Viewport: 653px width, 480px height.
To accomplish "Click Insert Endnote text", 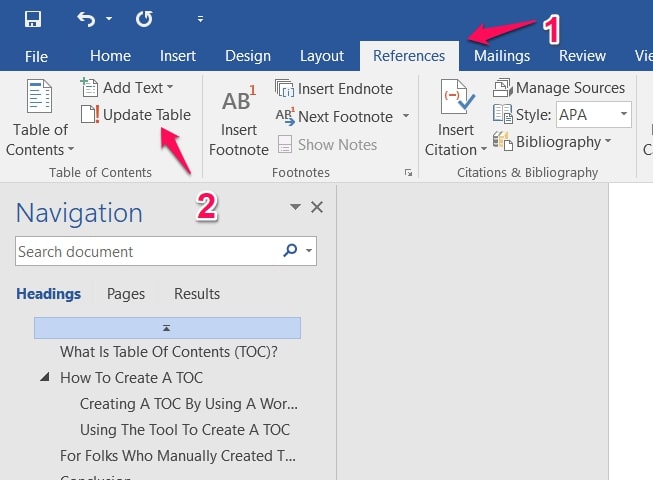I will [345, 89].
